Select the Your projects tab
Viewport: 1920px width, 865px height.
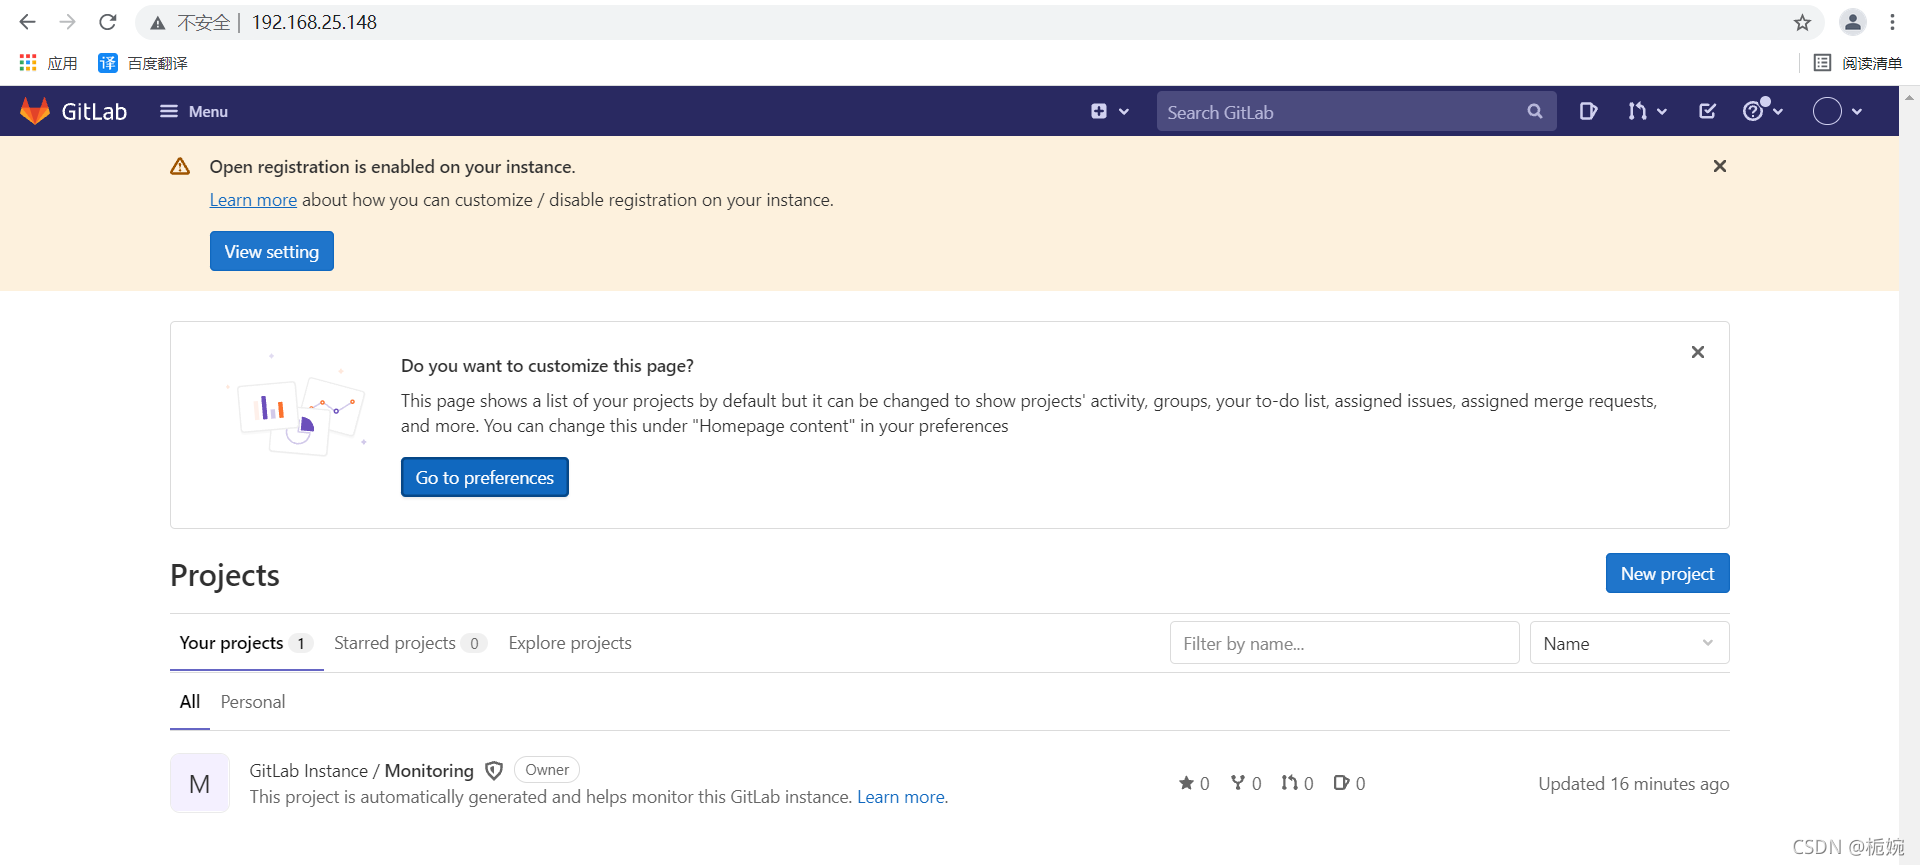click(246, 643)
